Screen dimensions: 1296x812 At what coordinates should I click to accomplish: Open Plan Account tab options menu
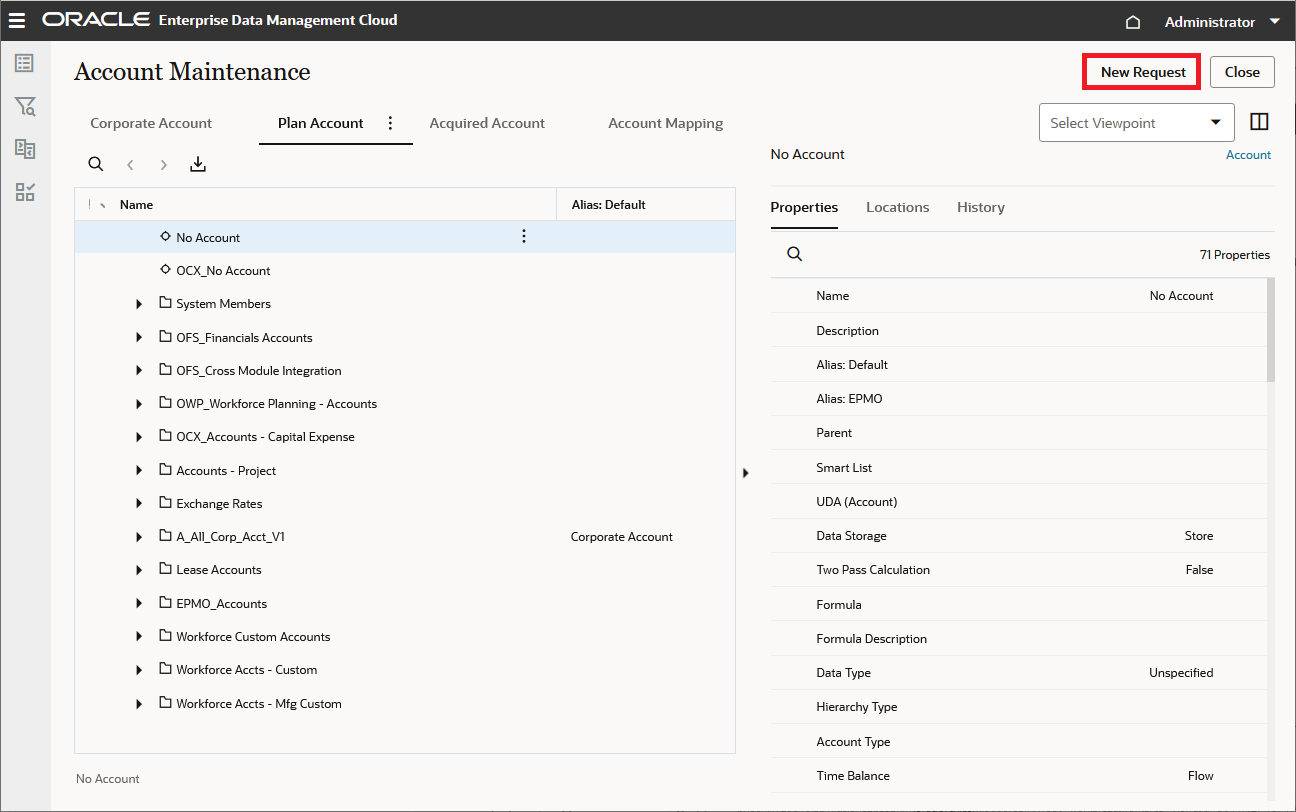(391, 123)
